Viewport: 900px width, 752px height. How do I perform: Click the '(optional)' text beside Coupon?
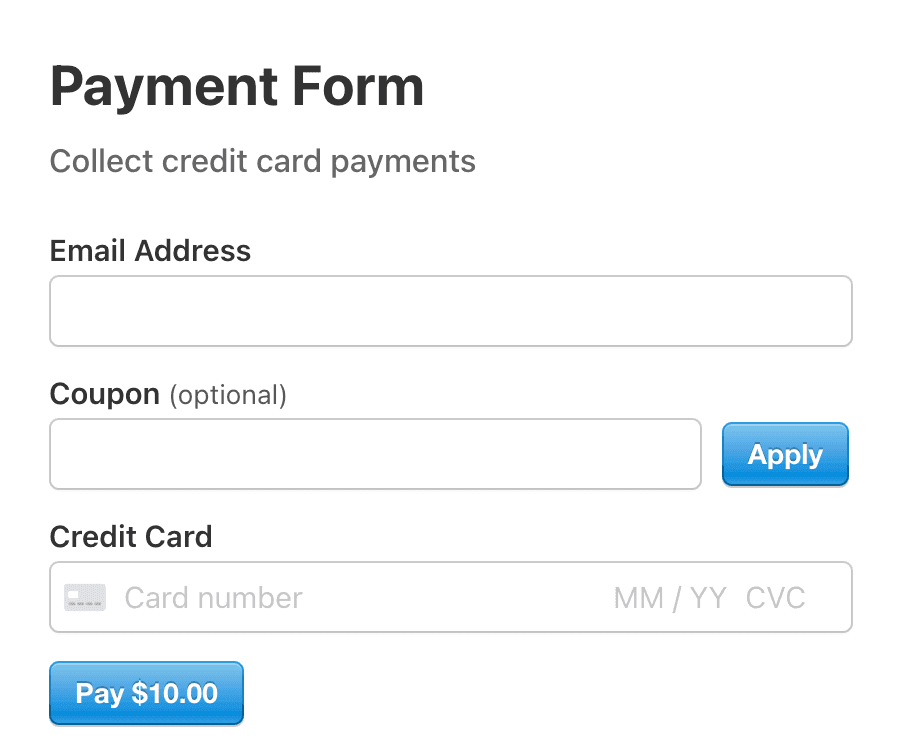point(228,395)
